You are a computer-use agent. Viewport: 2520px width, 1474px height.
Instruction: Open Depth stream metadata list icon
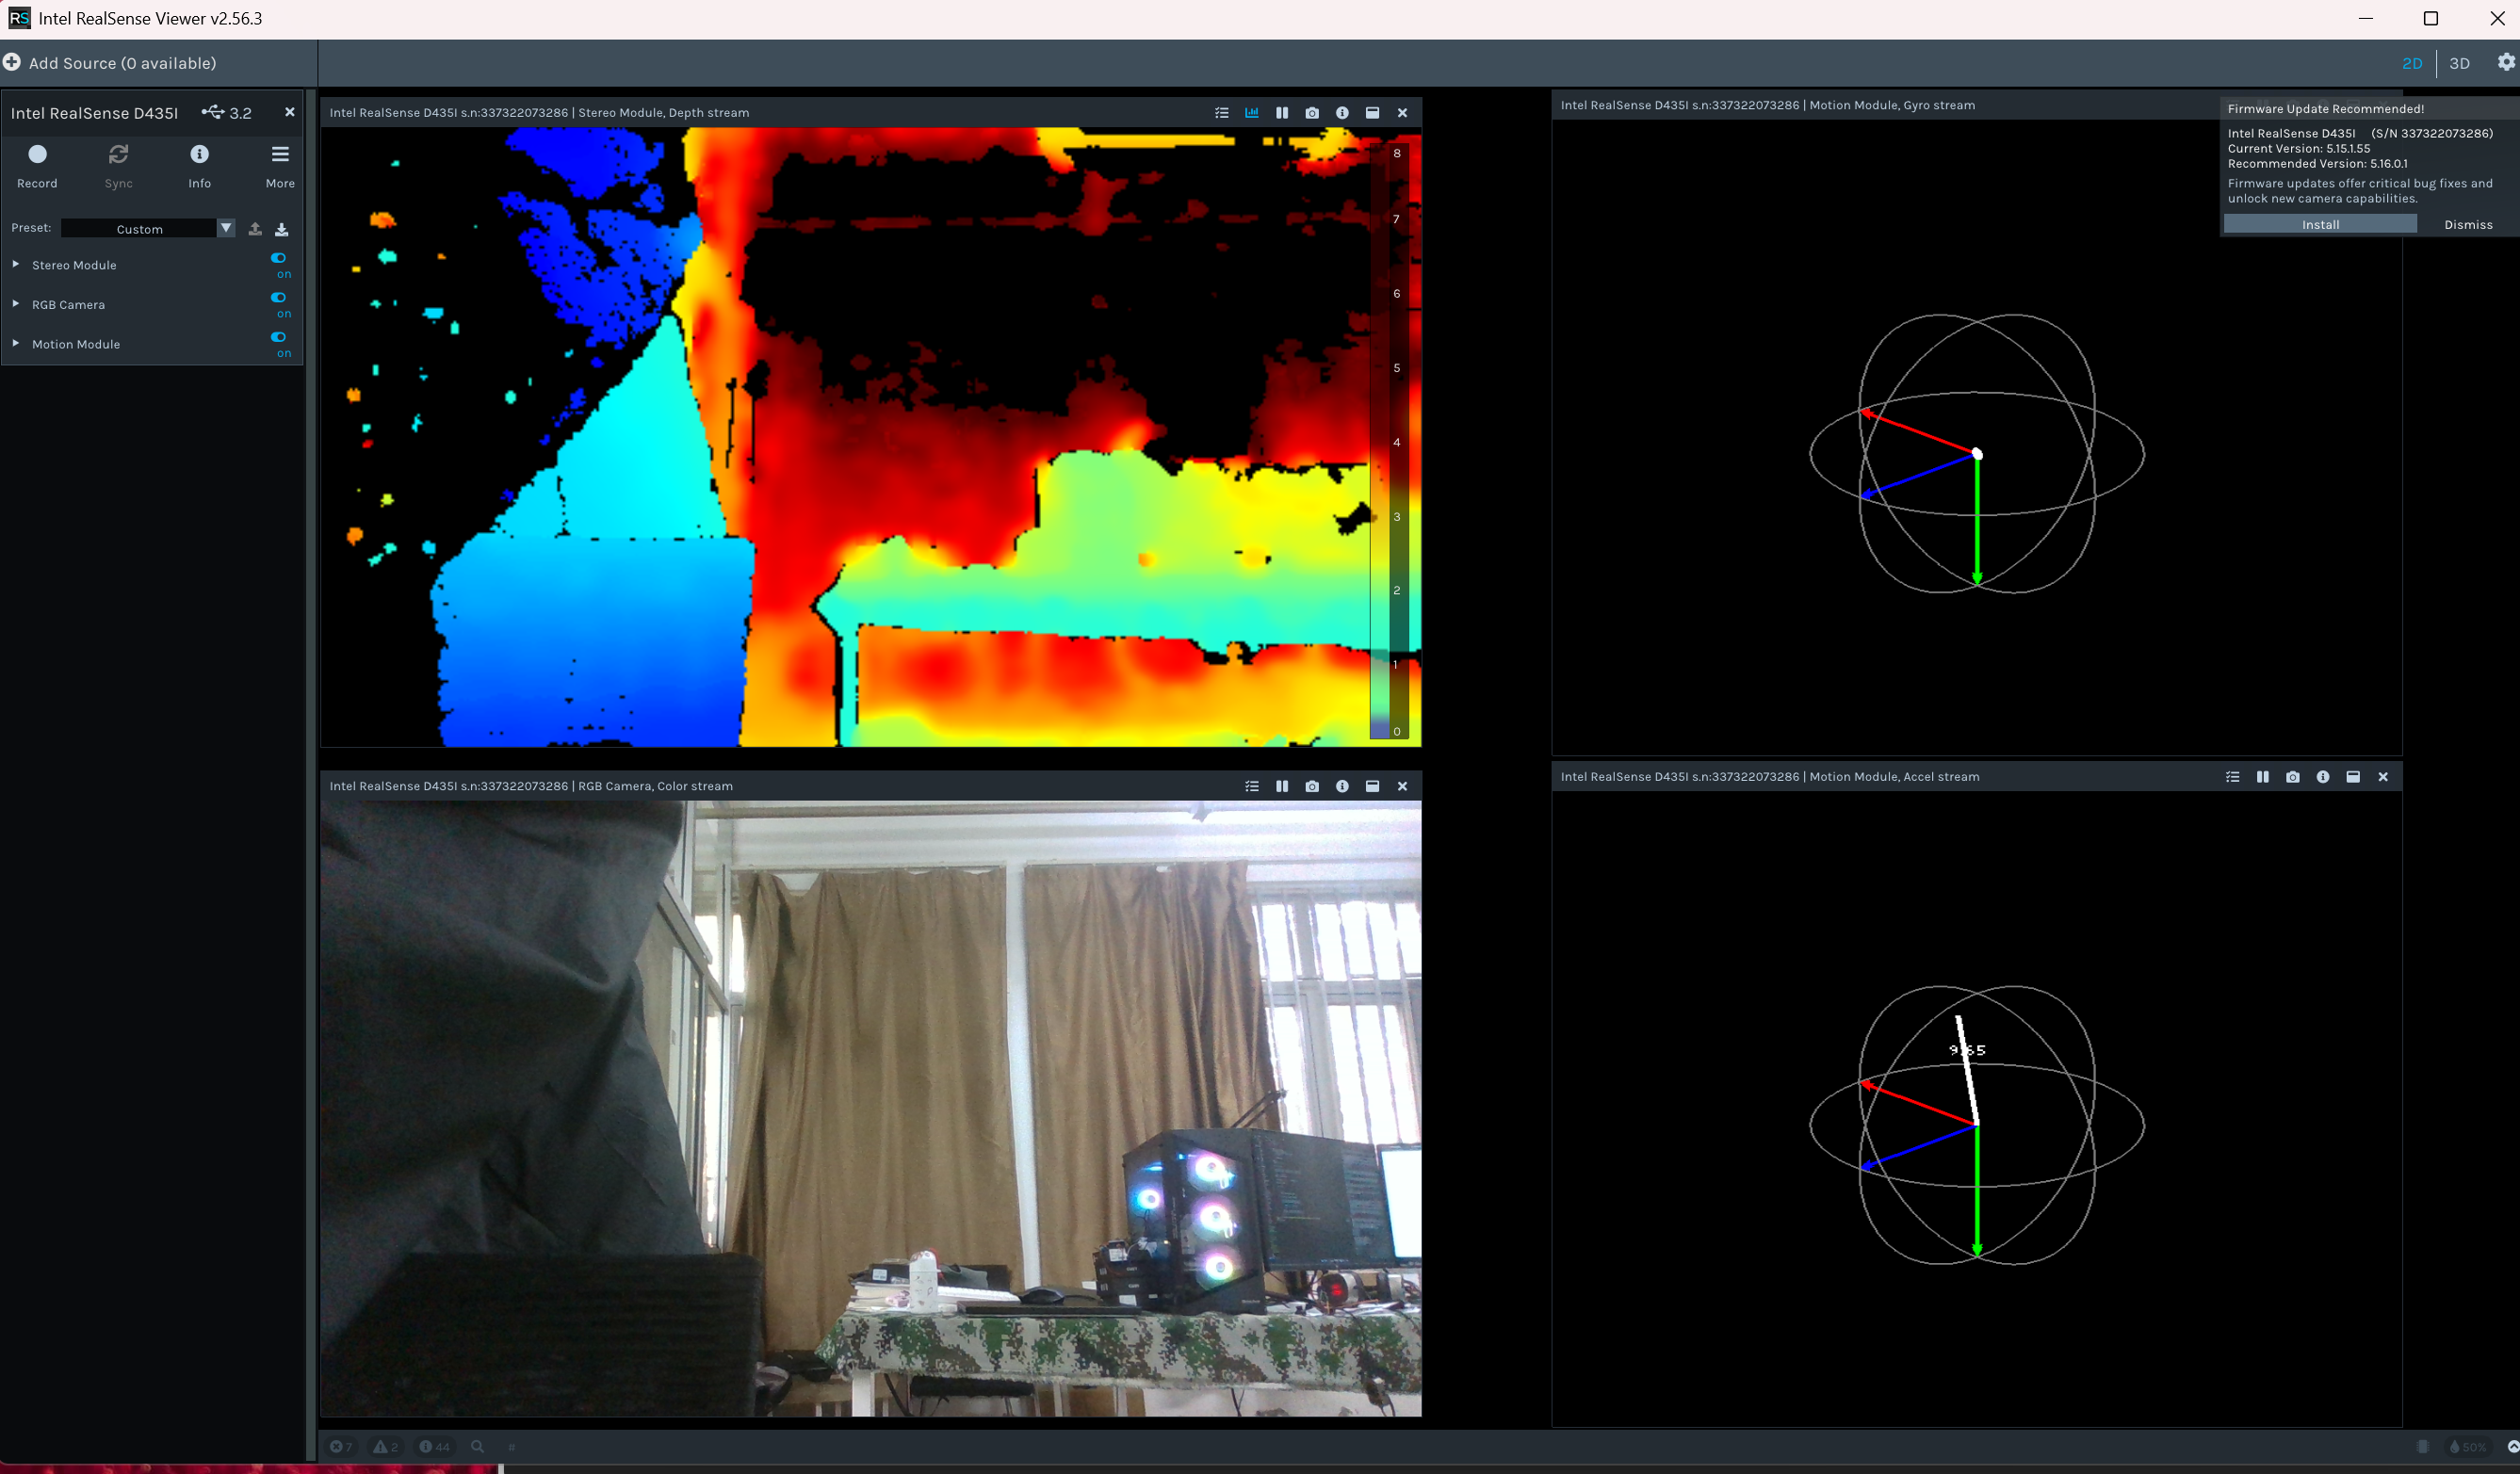(x=1221, y=113)
